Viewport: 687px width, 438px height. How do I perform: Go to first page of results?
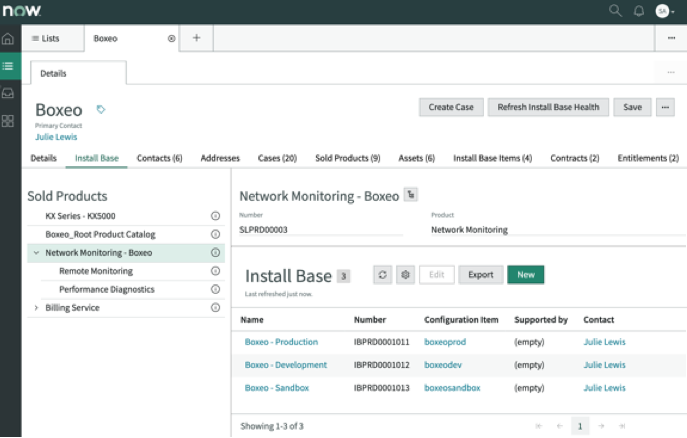tap(538, 426)
